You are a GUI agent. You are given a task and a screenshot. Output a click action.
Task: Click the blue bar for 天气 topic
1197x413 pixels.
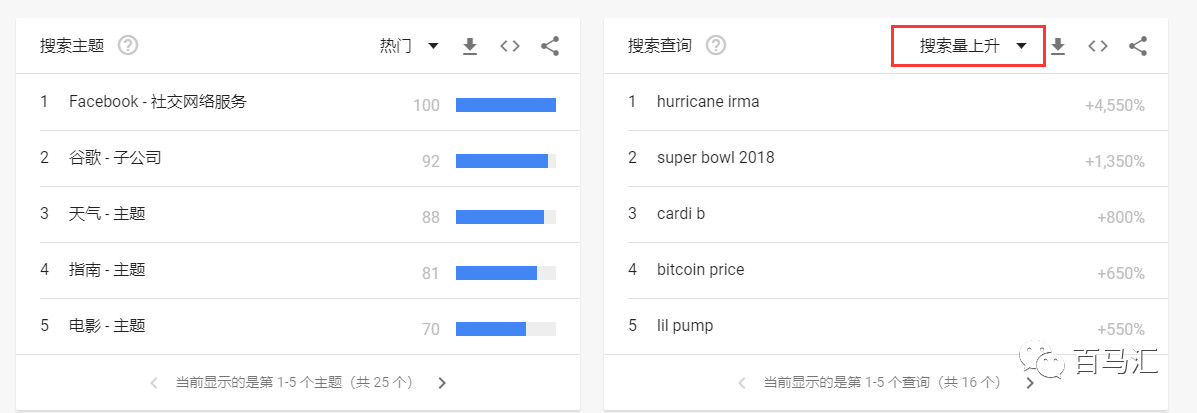pyautogui.click(x=500, y=217)
